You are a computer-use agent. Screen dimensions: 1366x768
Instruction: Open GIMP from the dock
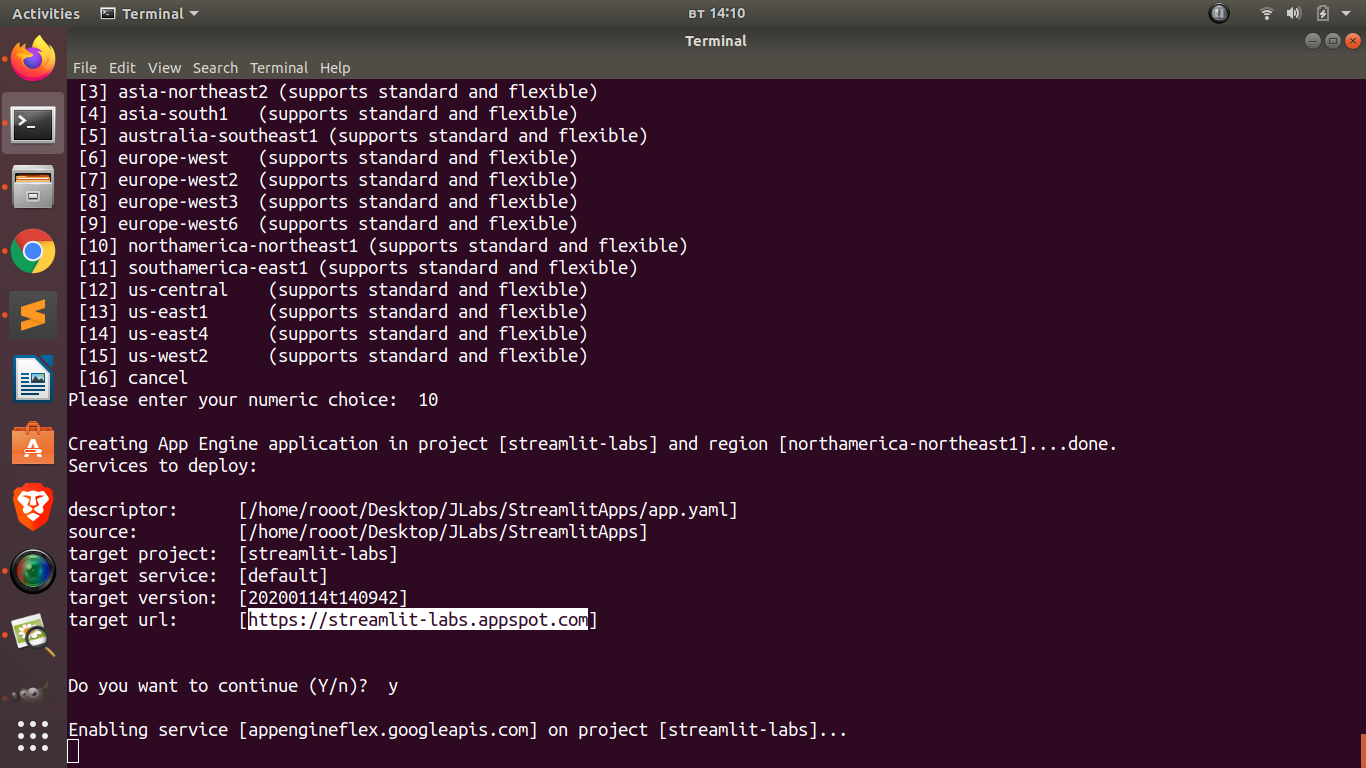33,692
